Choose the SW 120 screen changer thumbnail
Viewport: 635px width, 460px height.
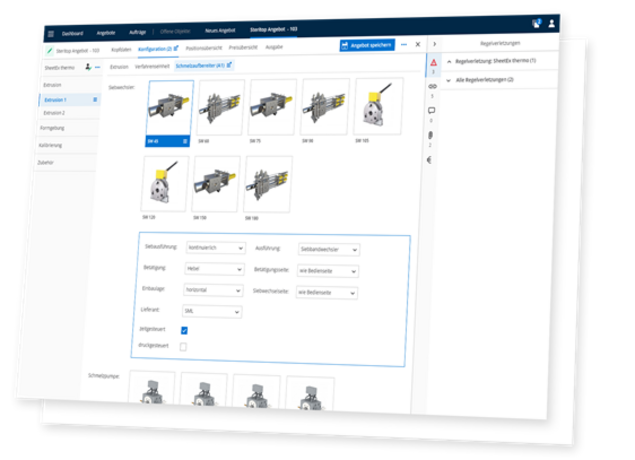click(x=165, y=183)
